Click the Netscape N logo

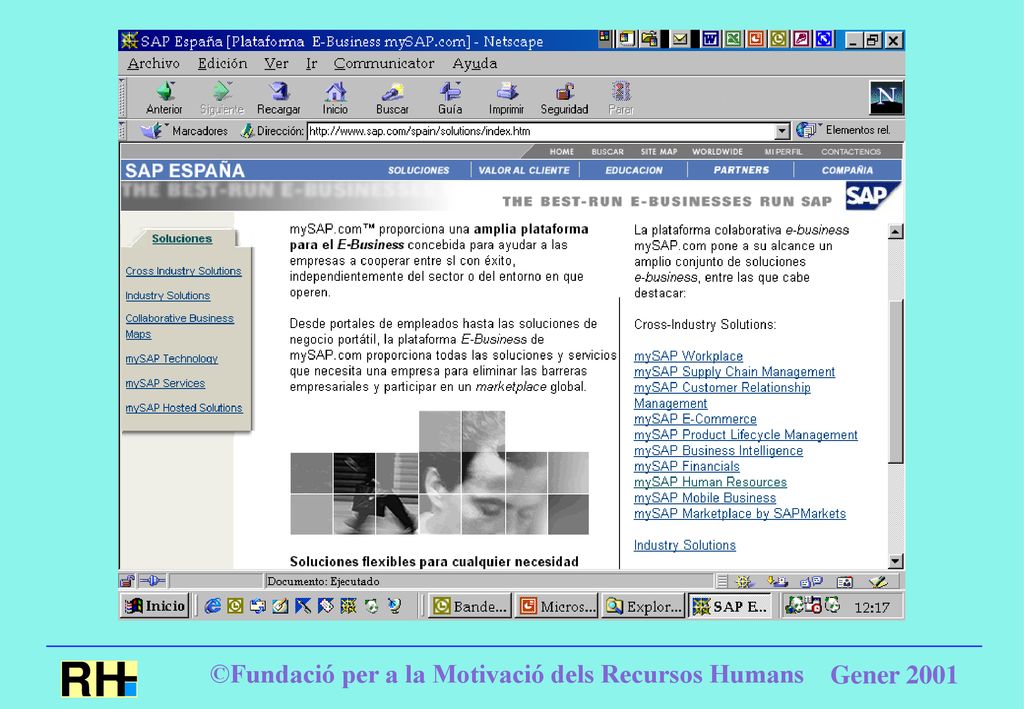click(x=886, y=97)
